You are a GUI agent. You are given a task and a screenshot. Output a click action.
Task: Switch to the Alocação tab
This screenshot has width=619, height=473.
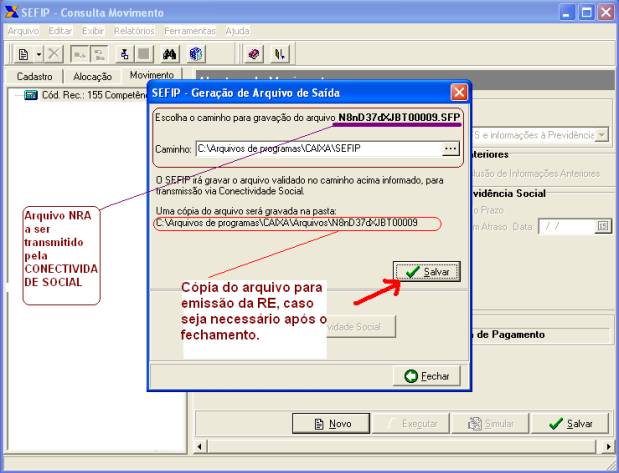click(92, 76)
